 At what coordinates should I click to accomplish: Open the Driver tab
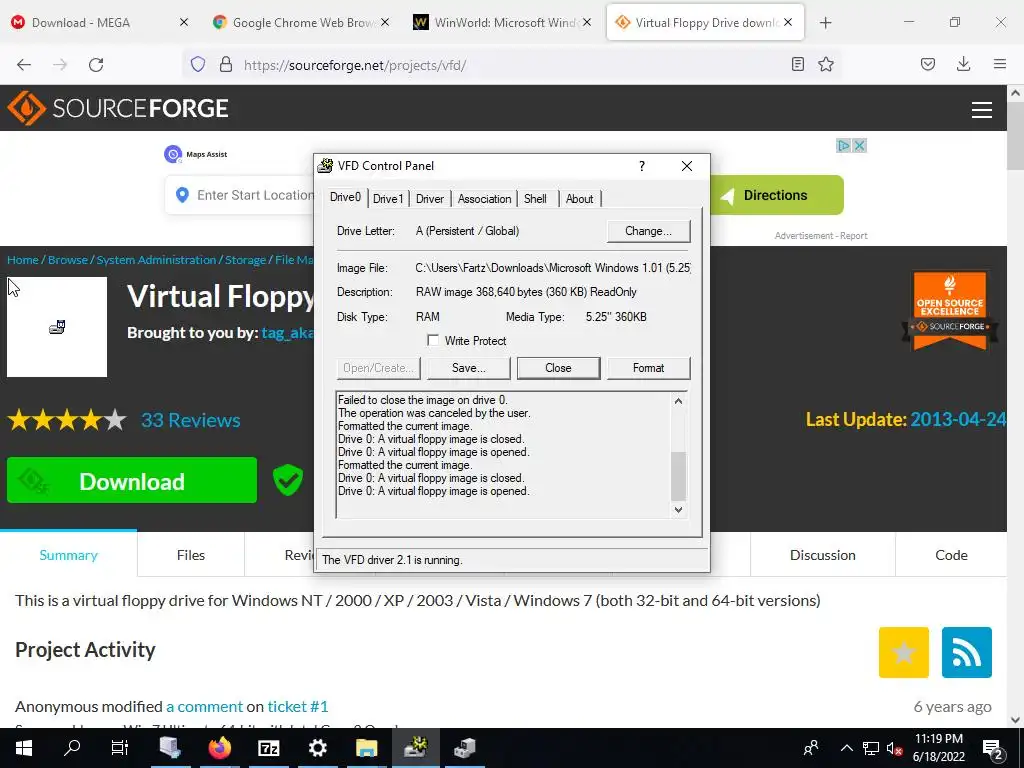click(430, 199)
